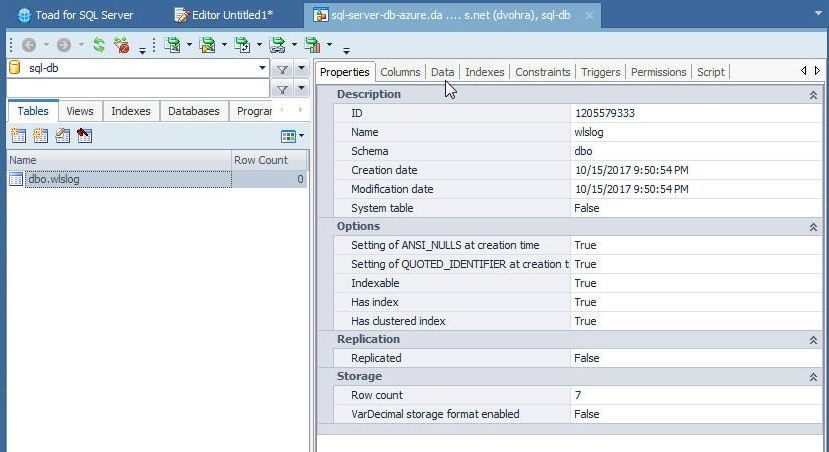Open dropdown next to export to Excel icon
This screenshot has width=829, height=452.
[x=189, y=45]
